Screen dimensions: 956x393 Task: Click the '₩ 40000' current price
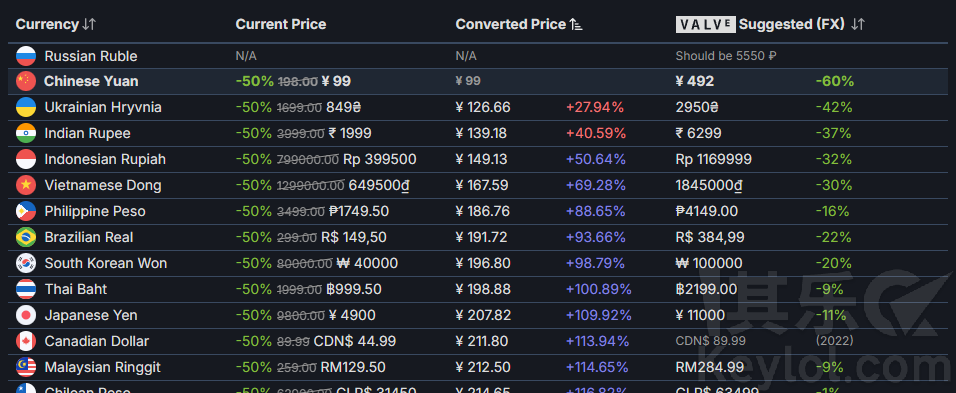tap(367, 263)
